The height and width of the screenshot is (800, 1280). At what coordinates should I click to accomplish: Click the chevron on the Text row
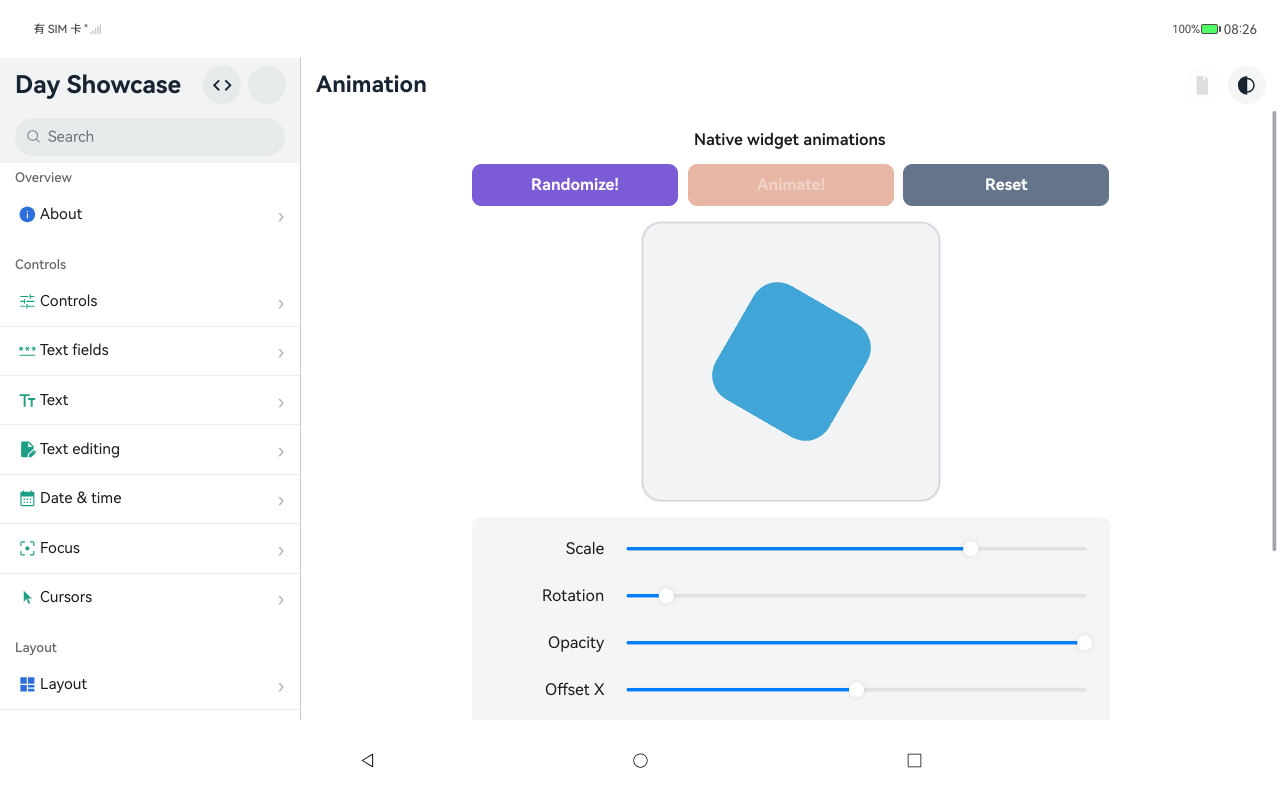click(x=281, y=402)
